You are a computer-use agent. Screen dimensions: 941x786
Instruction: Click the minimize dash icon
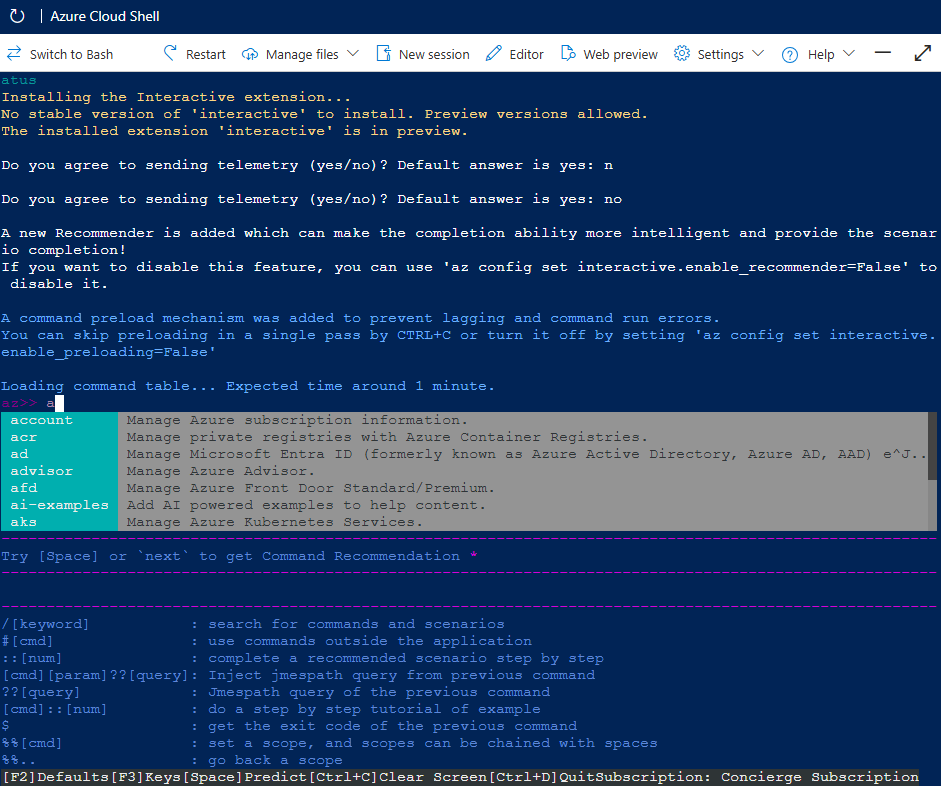tap(884, 52)
